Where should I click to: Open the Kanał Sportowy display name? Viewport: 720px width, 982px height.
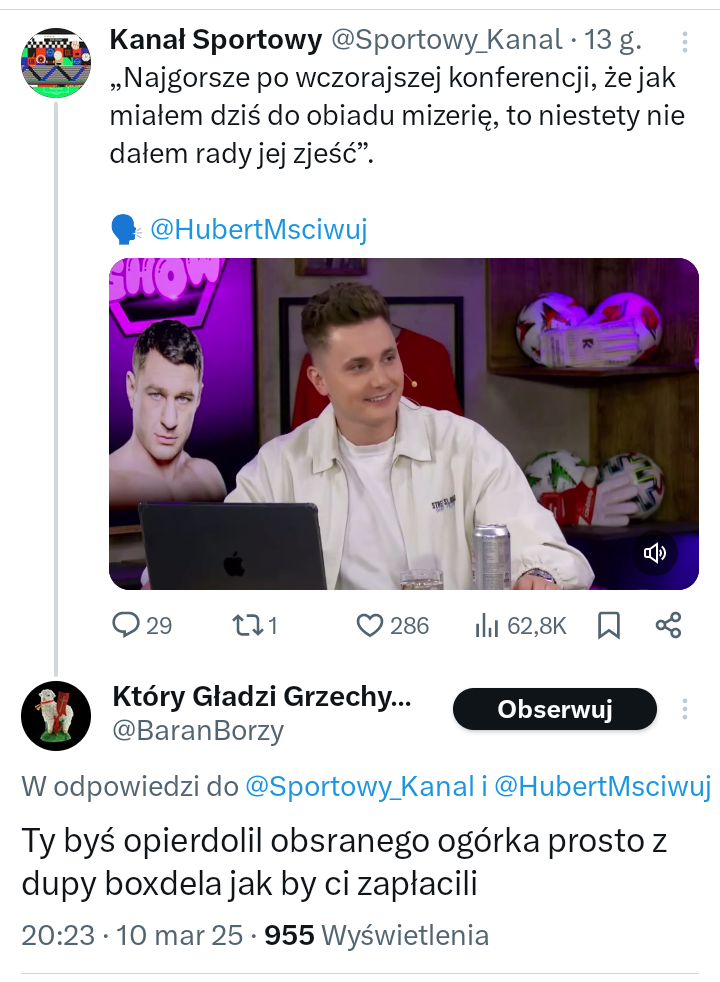point(215,39)
